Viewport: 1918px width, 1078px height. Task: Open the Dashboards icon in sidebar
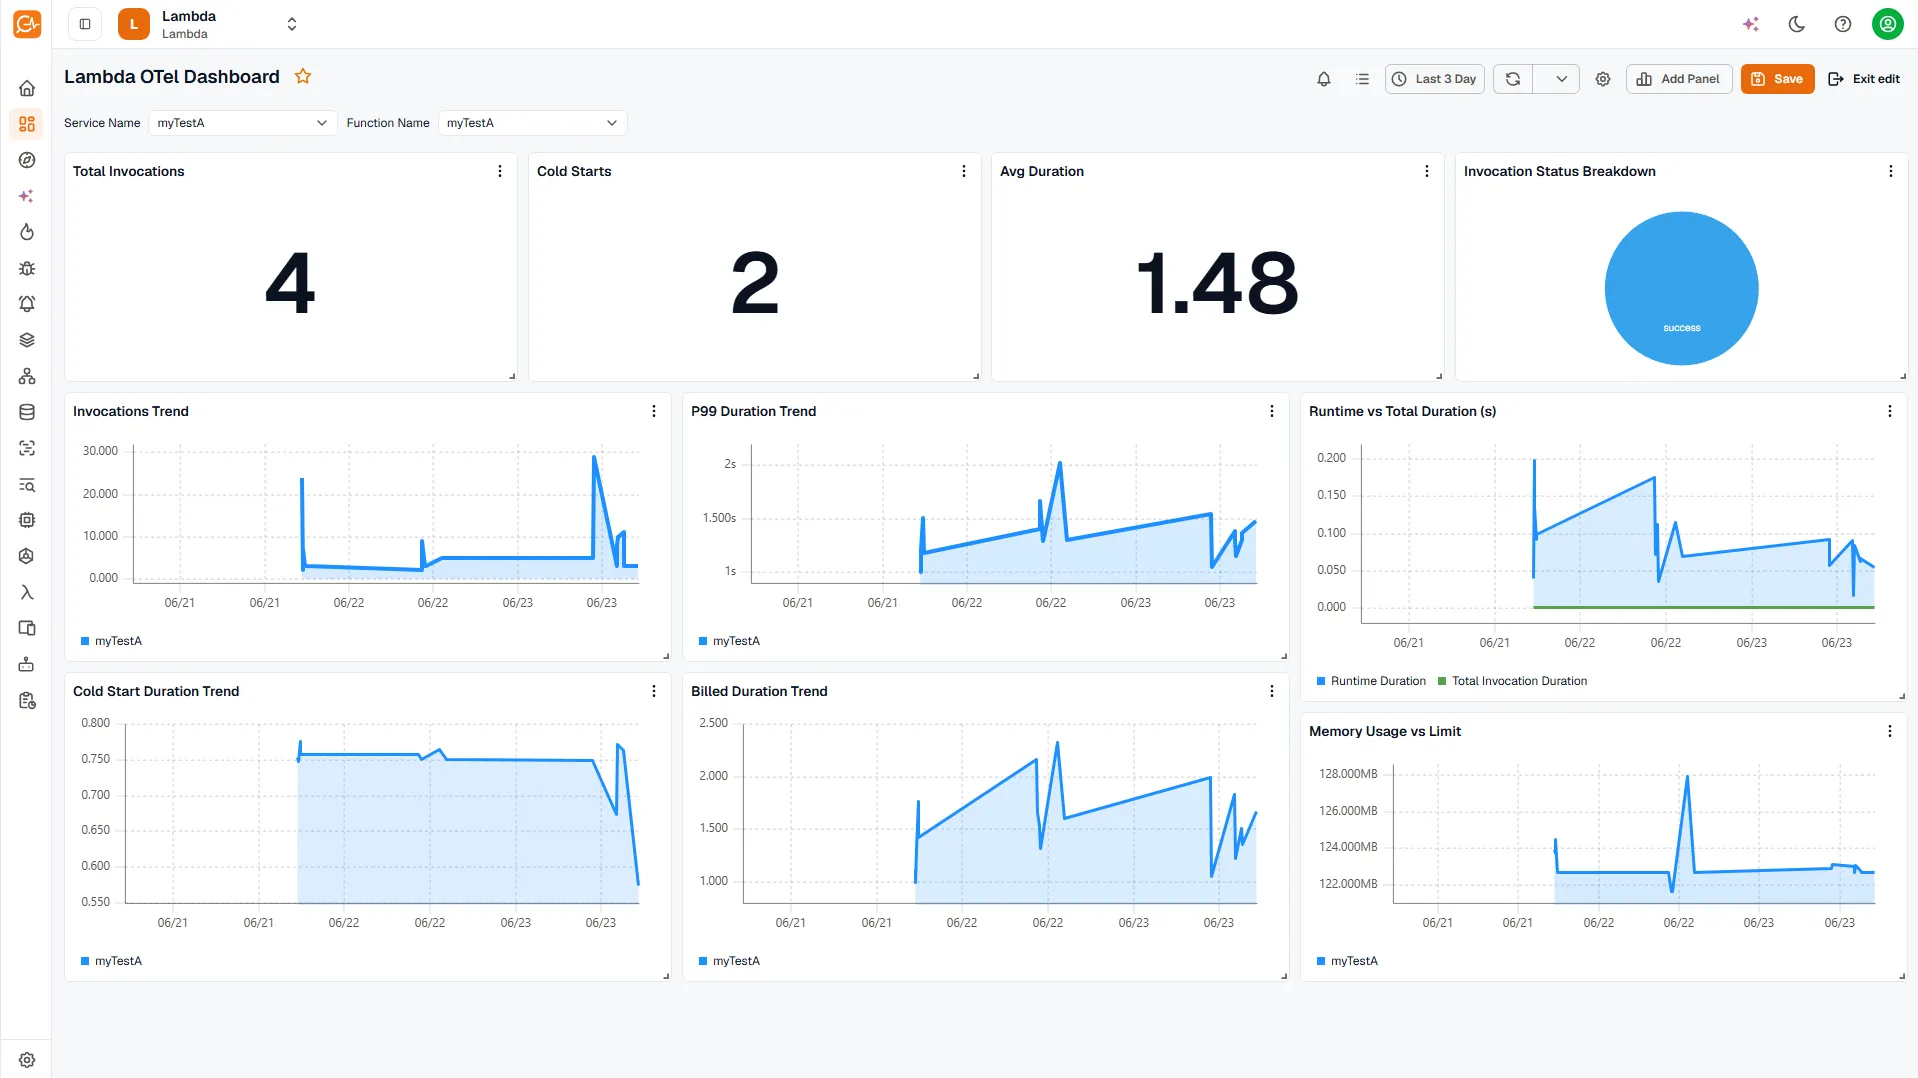[x=27, y=124]
